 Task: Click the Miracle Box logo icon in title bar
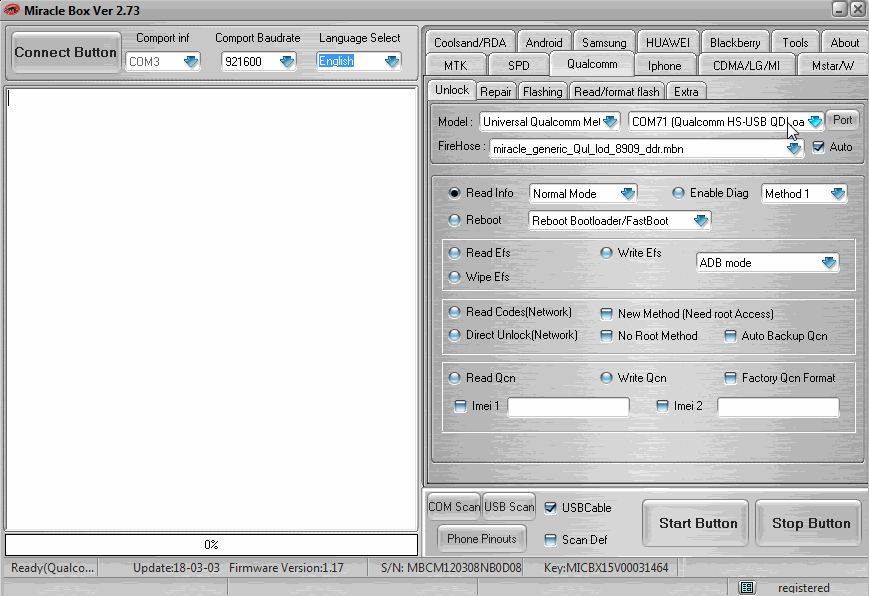[11, 10]
